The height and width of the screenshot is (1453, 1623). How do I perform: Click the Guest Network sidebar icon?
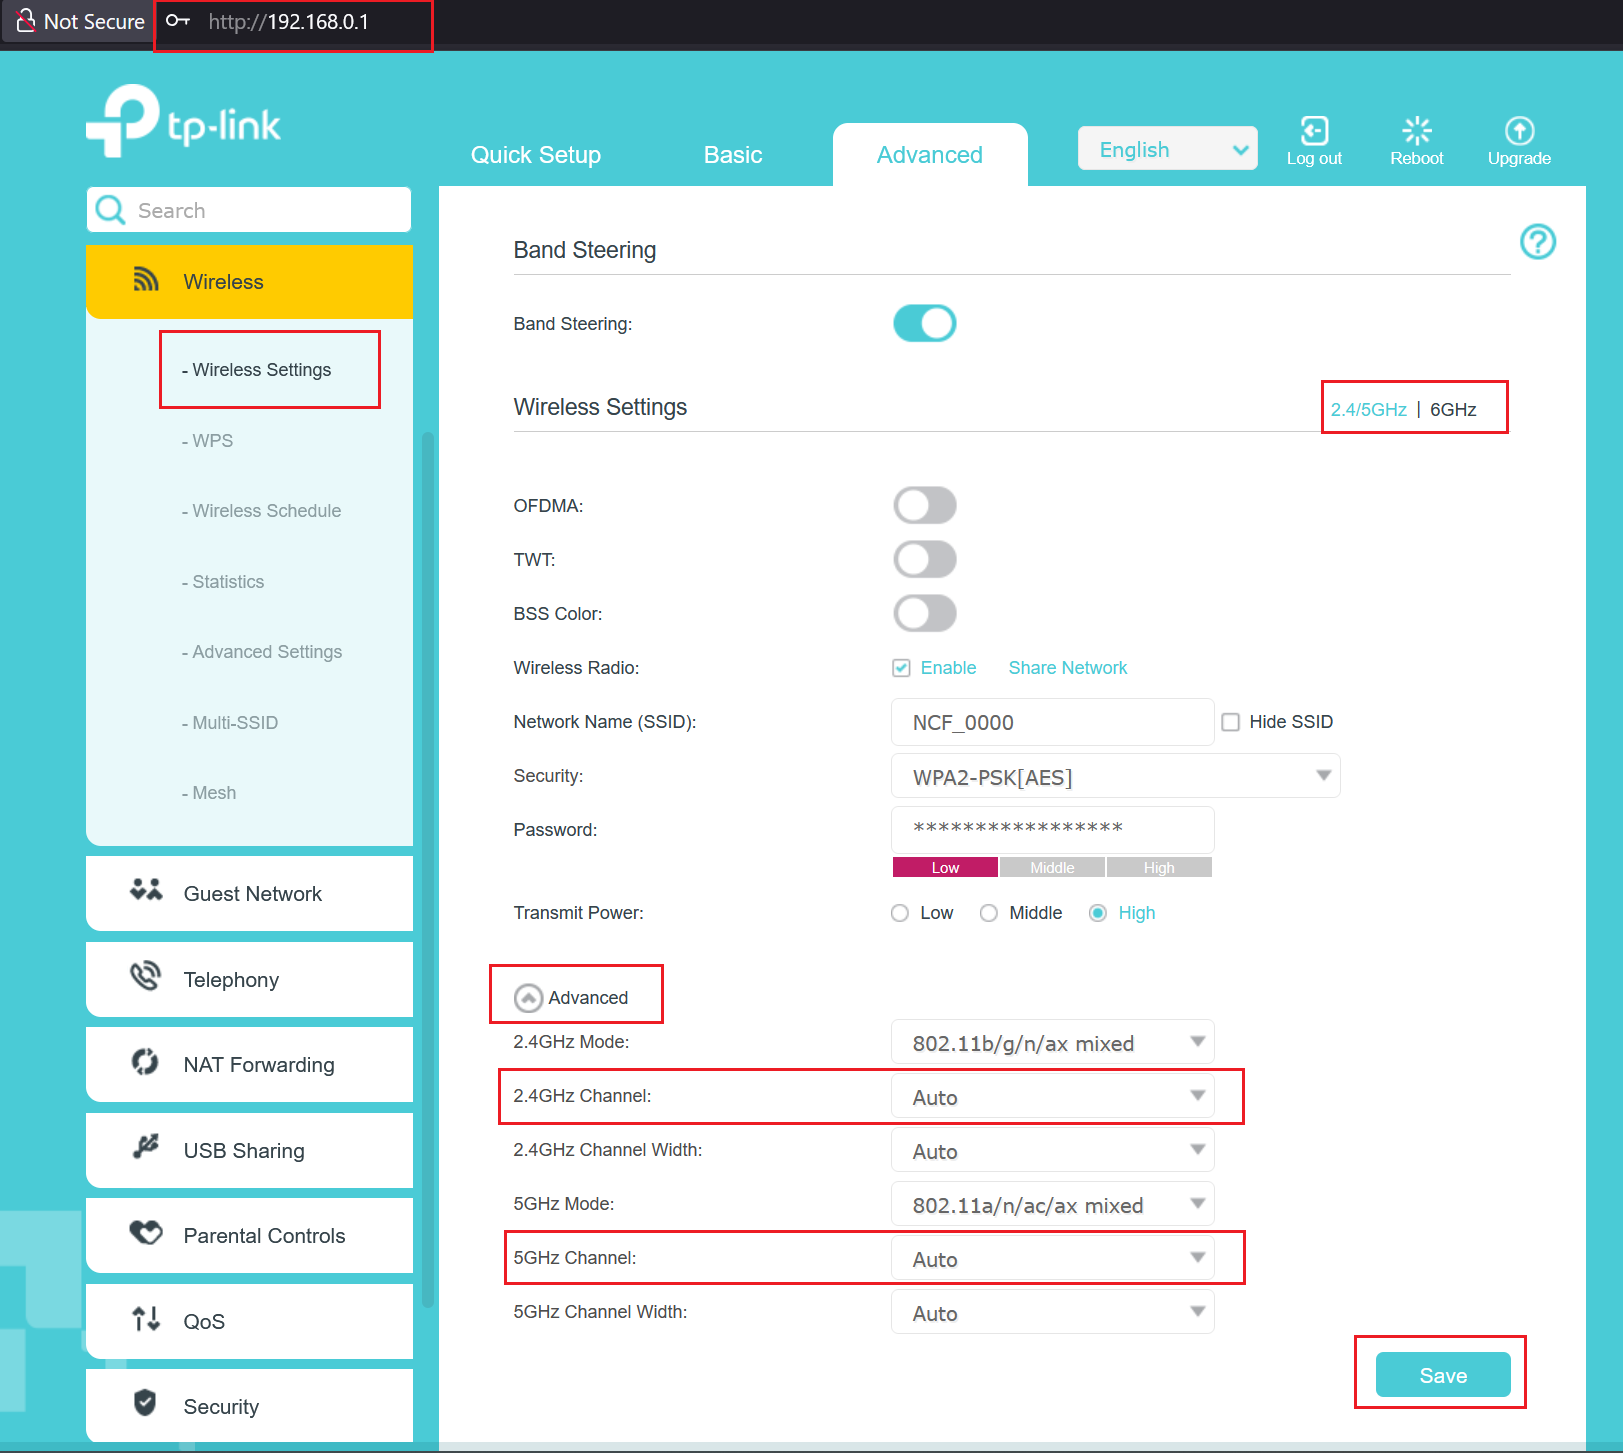146,890
